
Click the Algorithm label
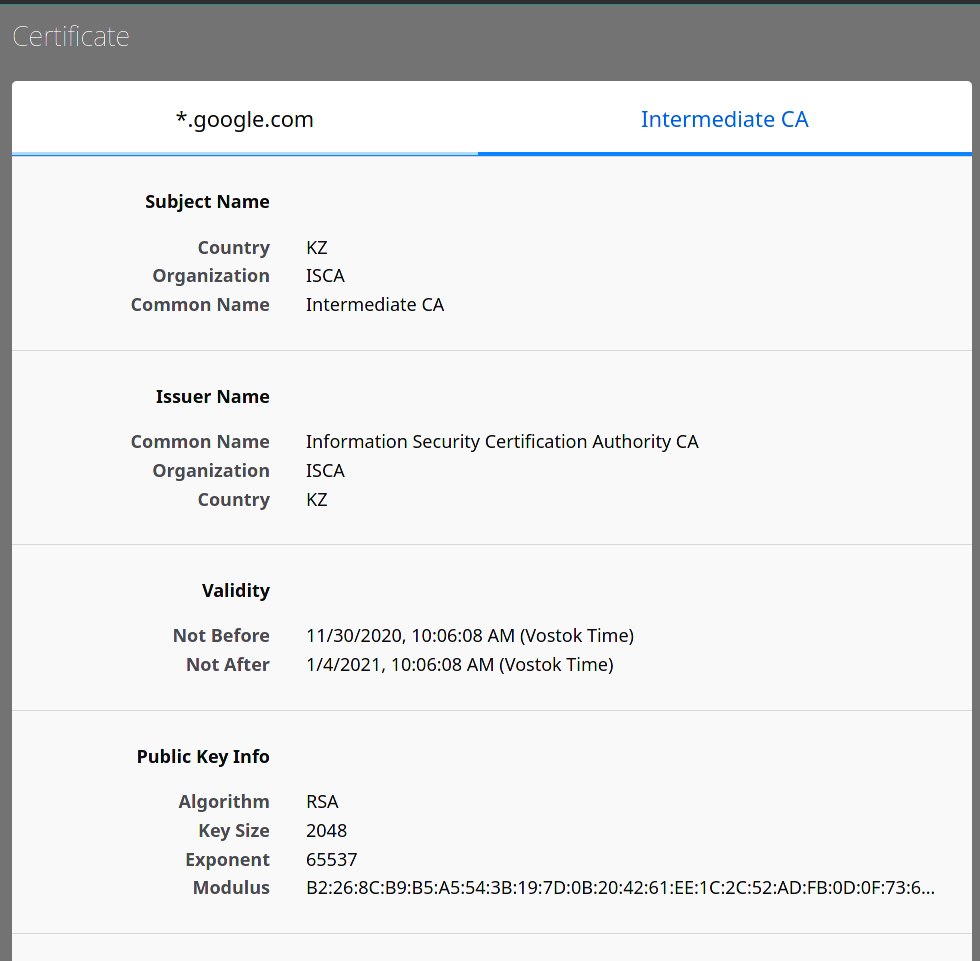(x=224, y=802)
